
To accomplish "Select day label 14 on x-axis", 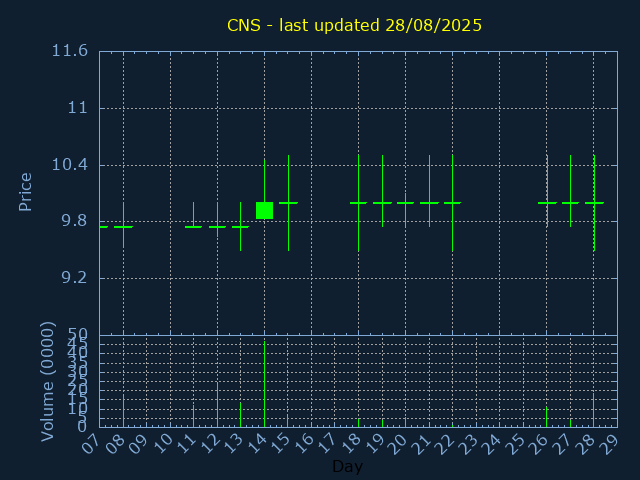I will point(256,444).
